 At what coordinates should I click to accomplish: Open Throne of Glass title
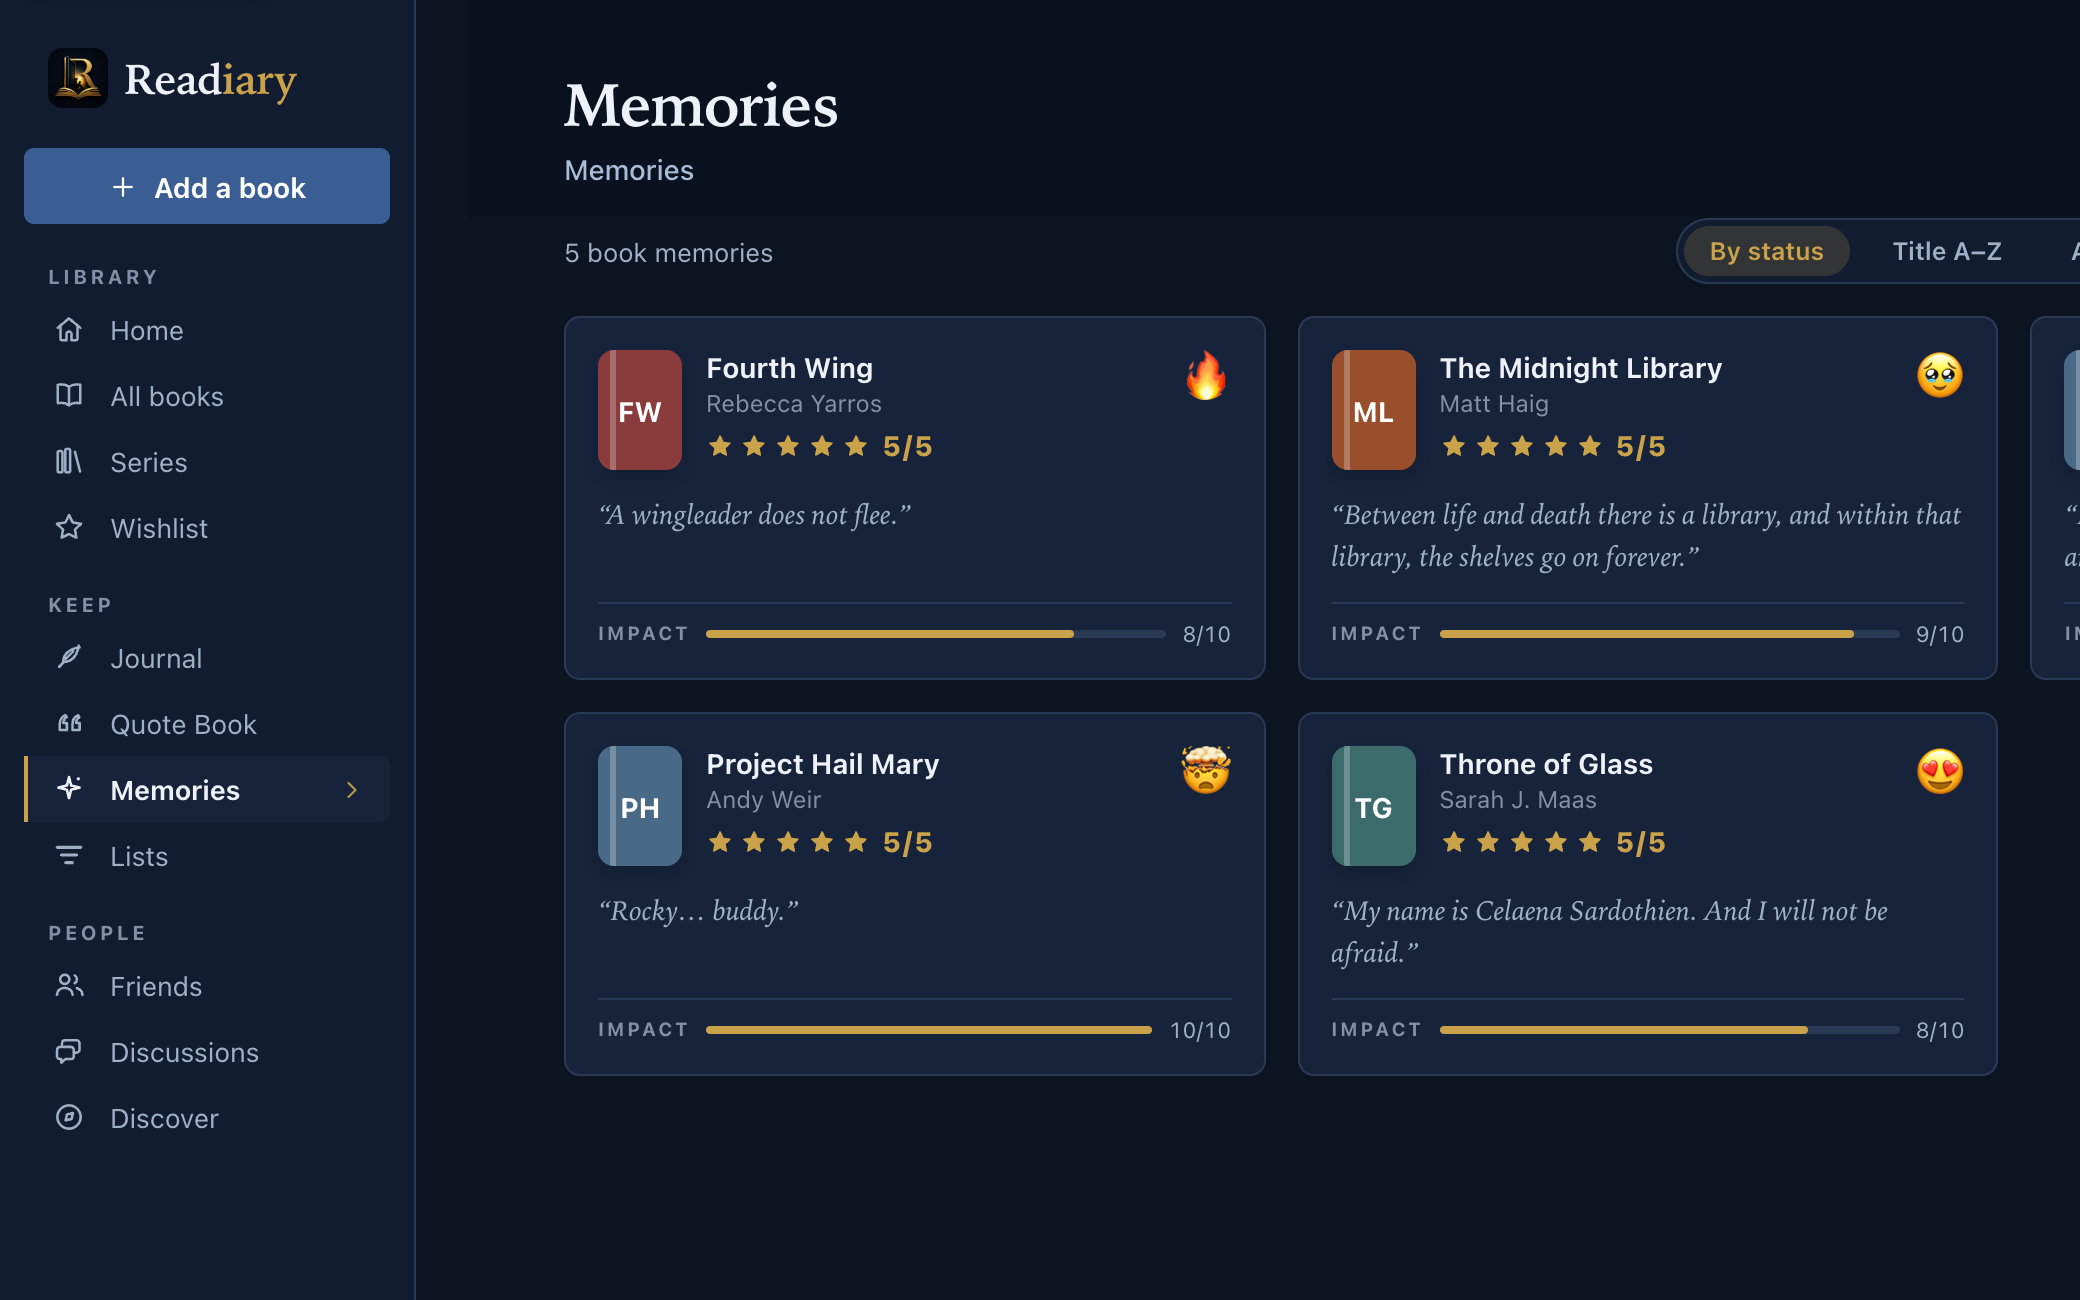(1546, 764)
